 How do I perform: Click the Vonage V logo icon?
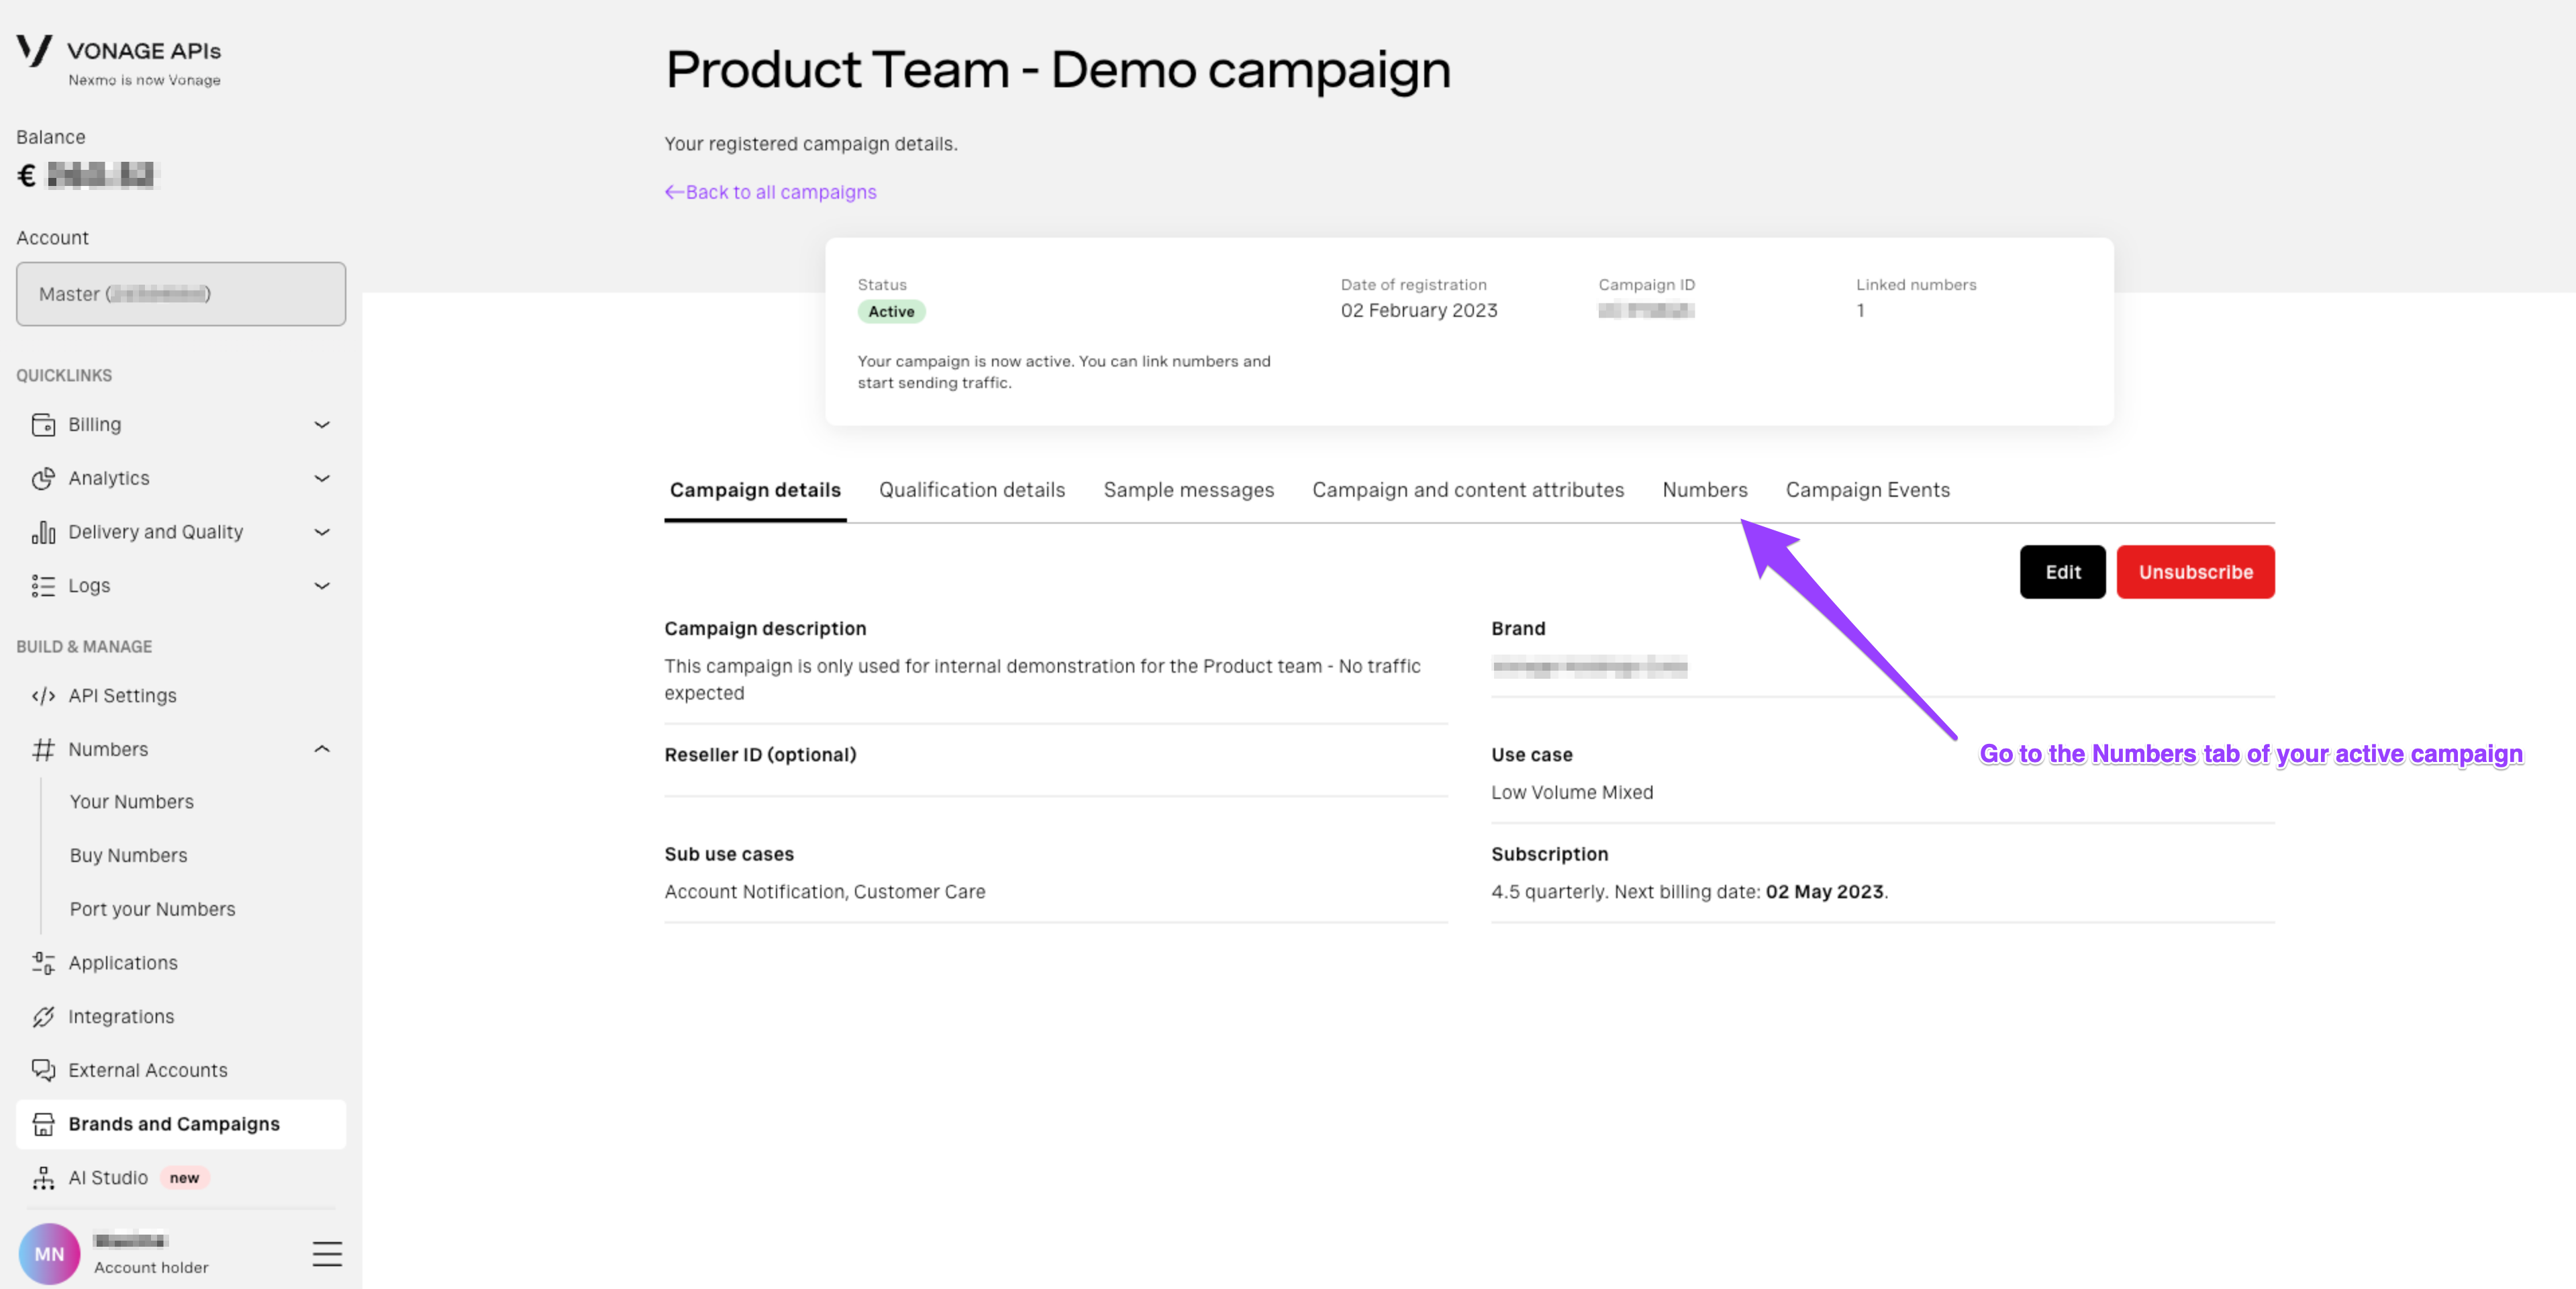34,50
